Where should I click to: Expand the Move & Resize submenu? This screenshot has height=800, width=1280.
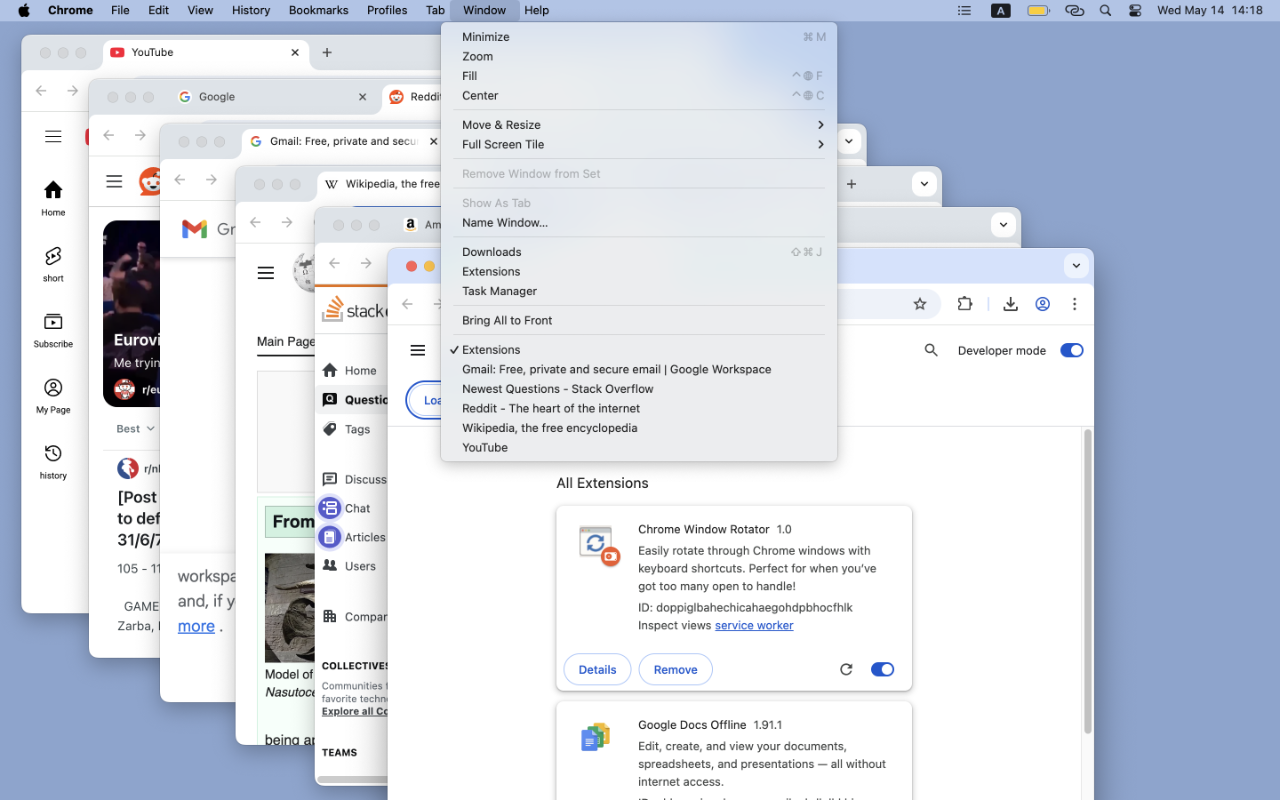point(638,125)
